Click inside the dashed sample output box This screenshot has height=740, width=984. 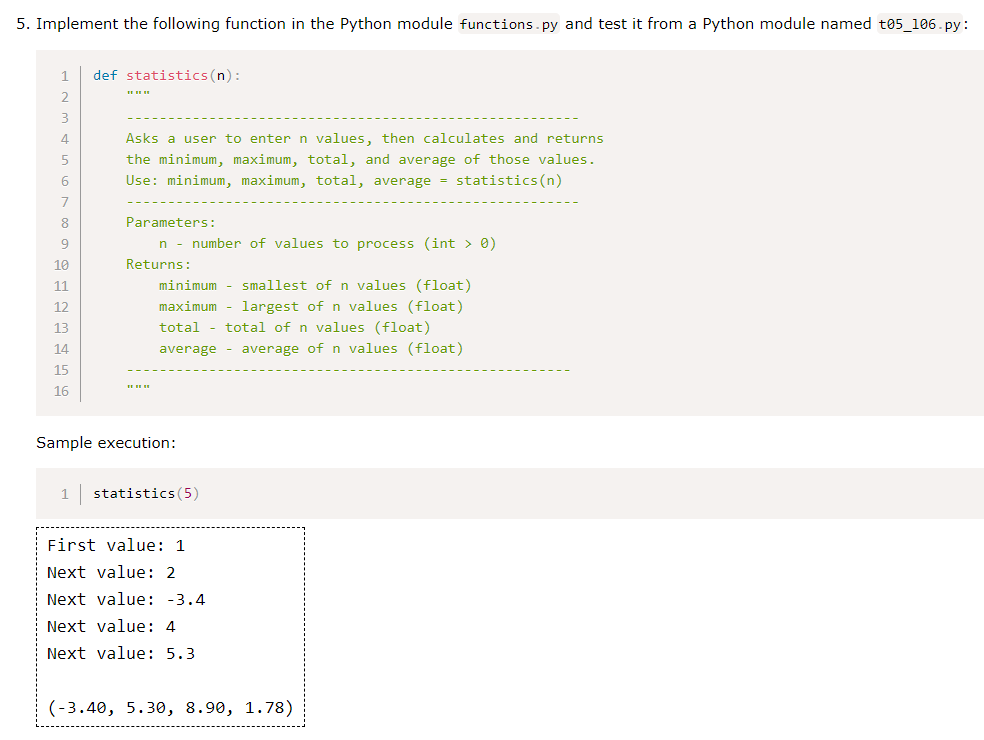tap(170, 625)
